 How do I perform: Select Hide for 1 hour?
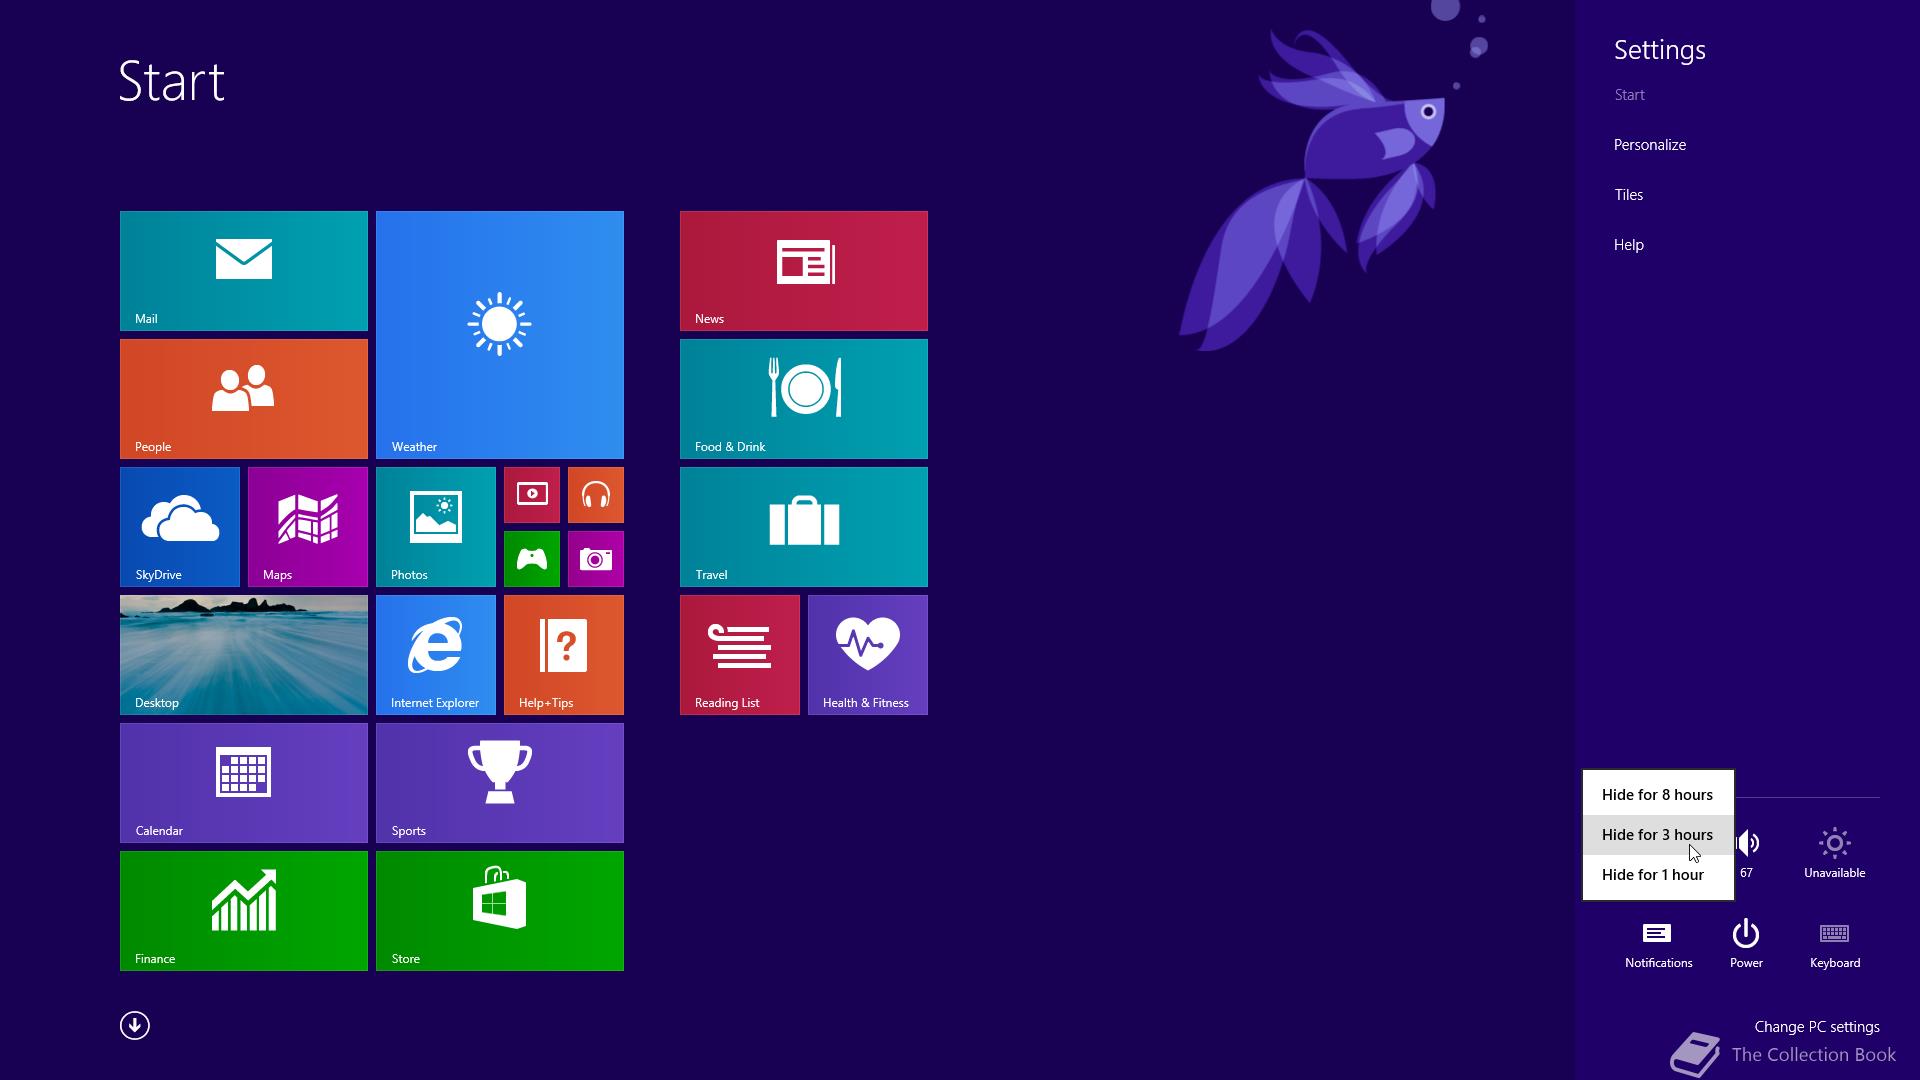click(1658, 875)
